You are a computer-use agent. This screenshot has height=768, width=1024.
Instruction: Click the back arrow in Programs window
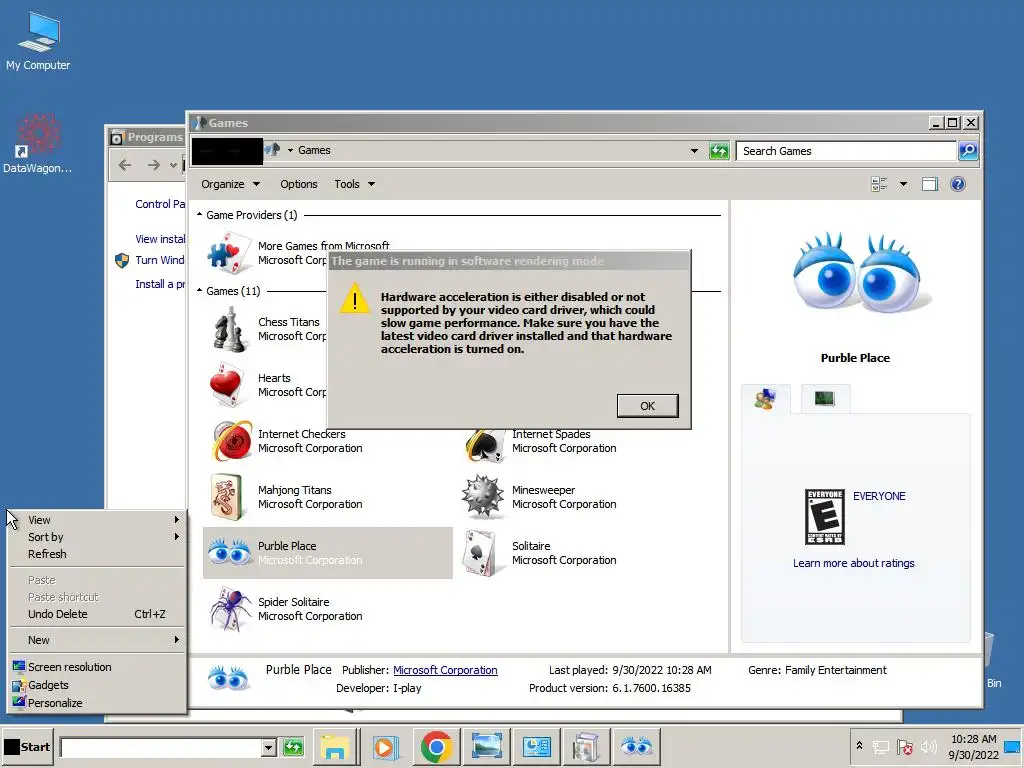(x=125, y=165)
